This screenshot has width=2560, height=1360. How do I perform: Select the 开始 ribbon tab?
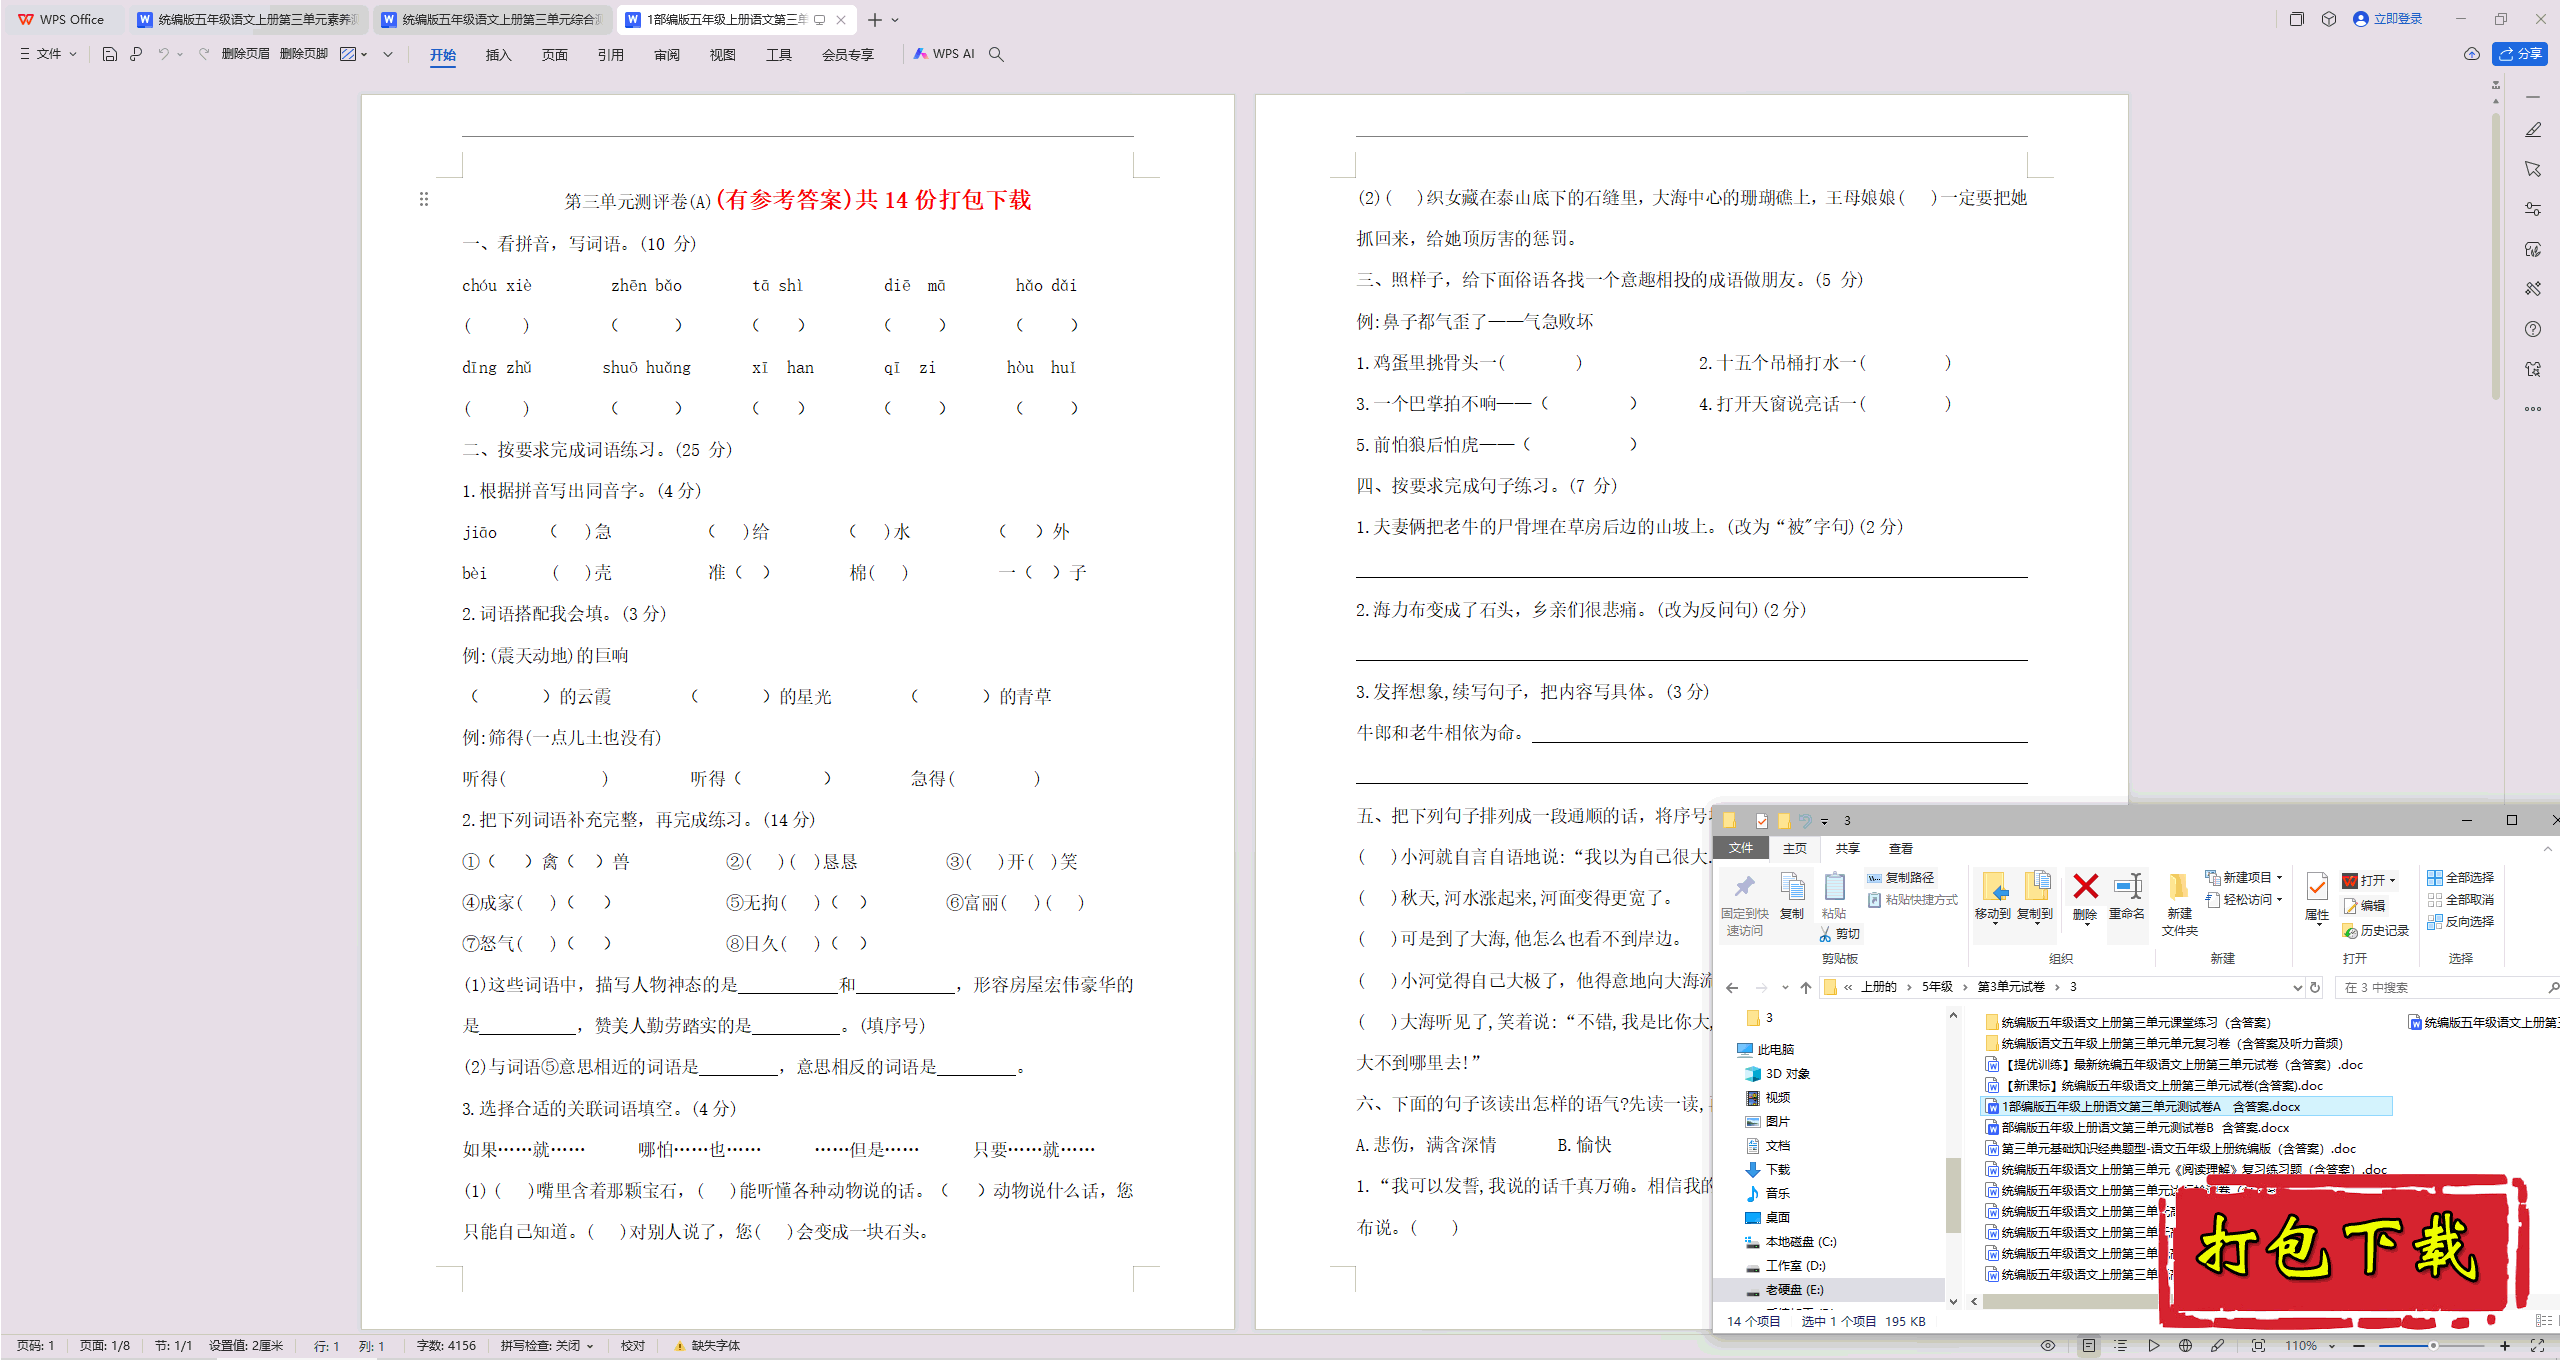coord(442,55)
